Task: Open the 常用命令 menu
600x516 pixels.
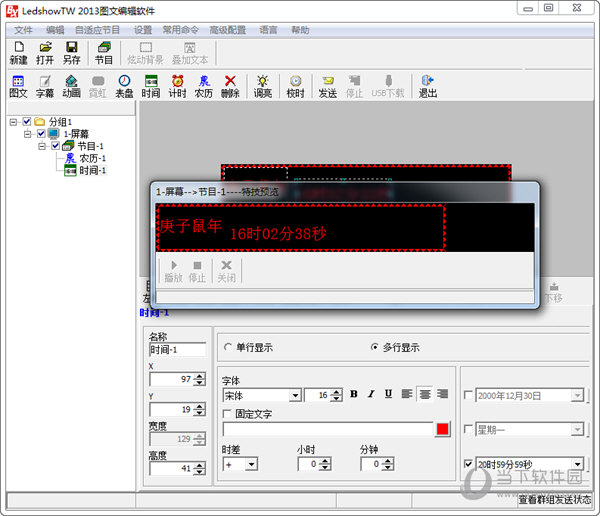Action: pos(181,30)
